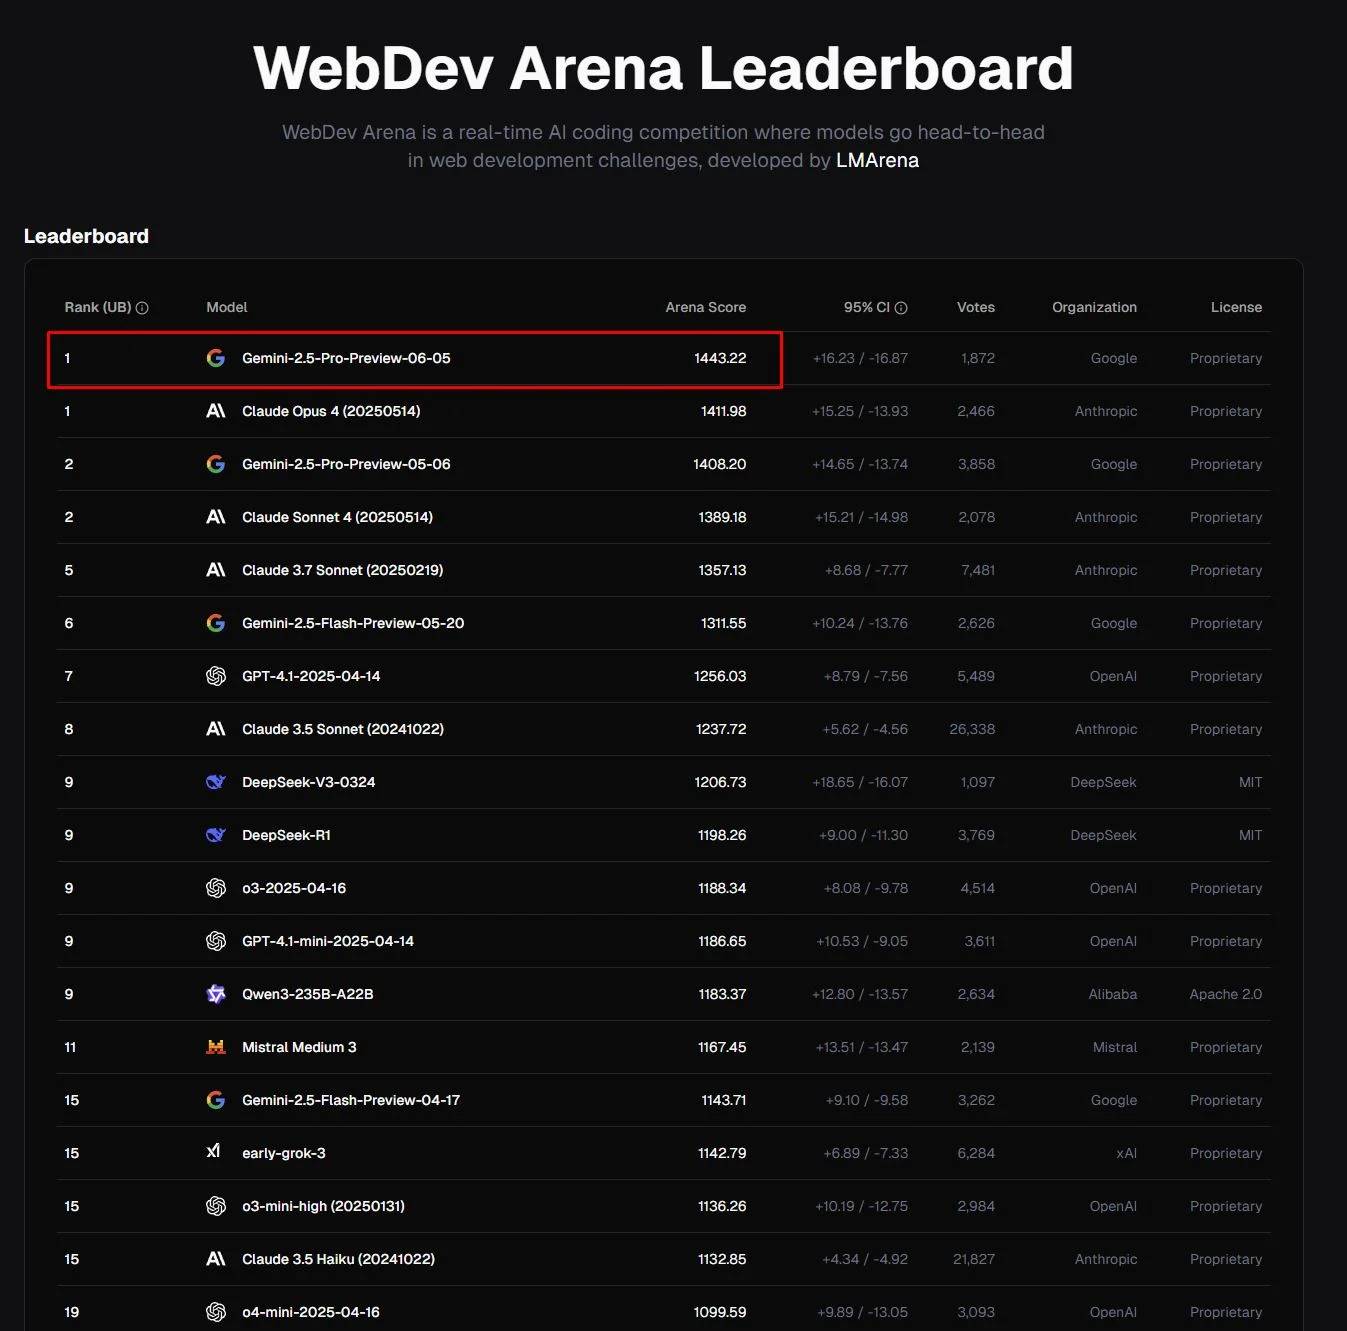
Task: Click the DeepSeek-R1 model name
Action: point(286,835)
